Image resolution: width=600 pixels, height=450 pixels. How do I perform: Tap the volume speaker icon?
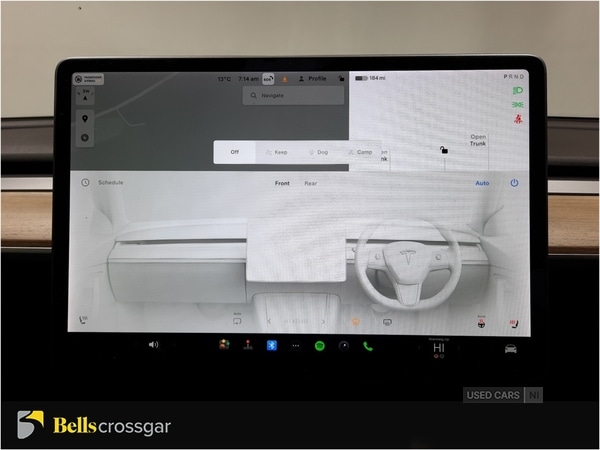[153, 345]
